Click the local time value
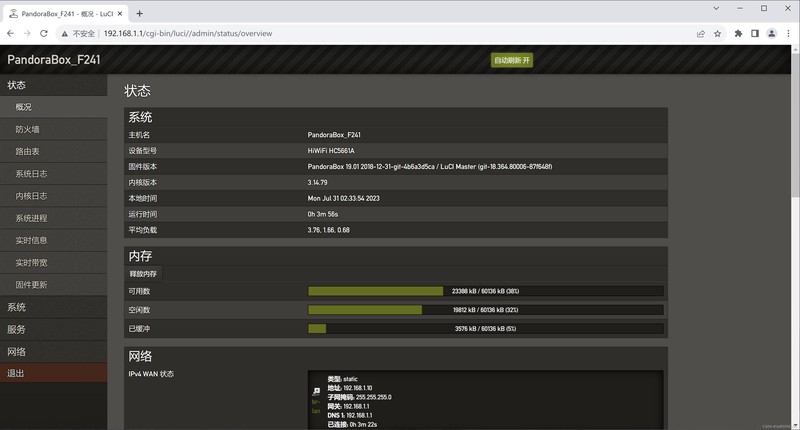Image resolution: width=800 pixels, height=430 pixels. (343, 198)
